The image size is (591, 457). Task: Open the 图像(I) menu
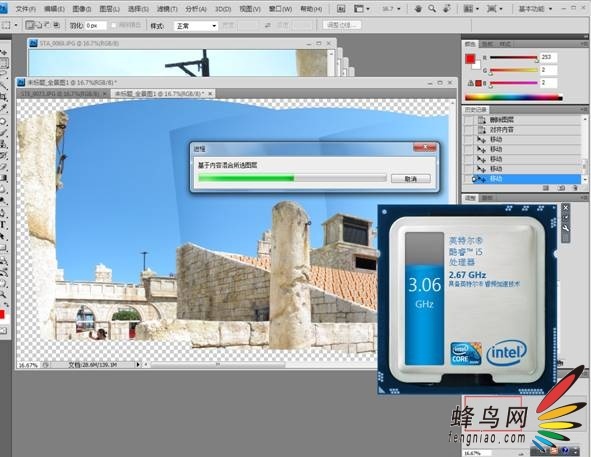coord(81,8)
